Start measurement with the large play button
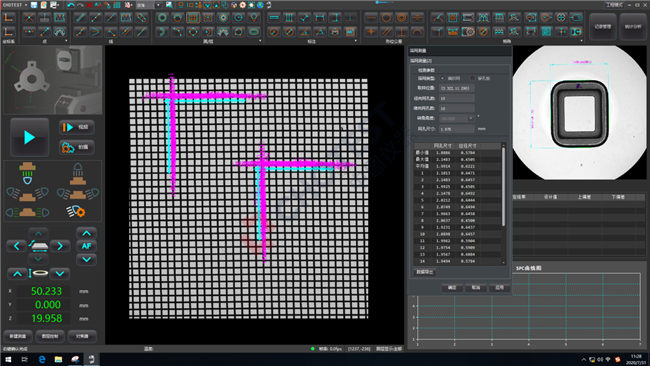Viewport: 650px width, 366px height. [29, 137]
